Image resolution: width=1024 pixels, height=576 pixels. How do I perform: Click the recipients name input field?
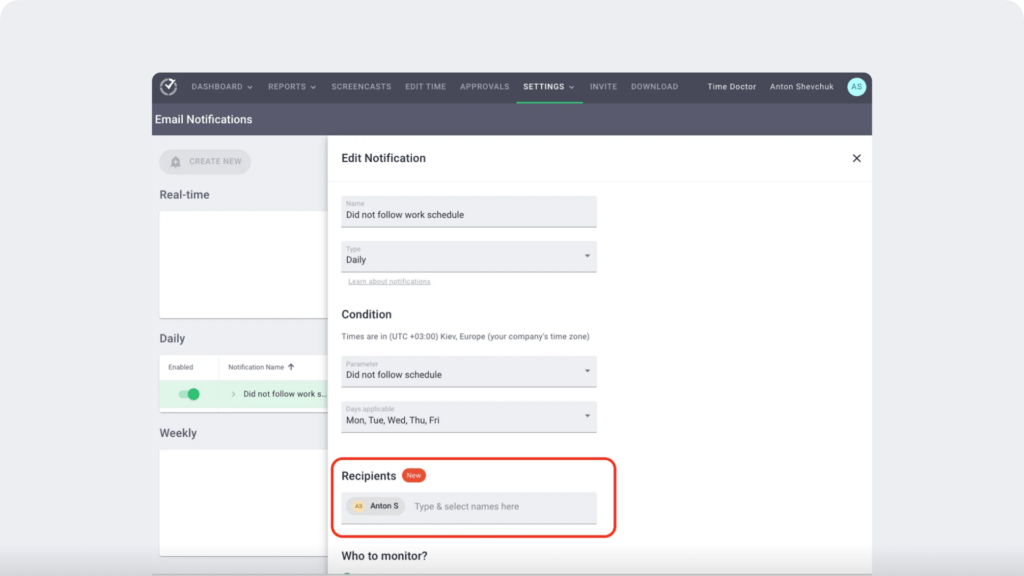tap(500, 507)
